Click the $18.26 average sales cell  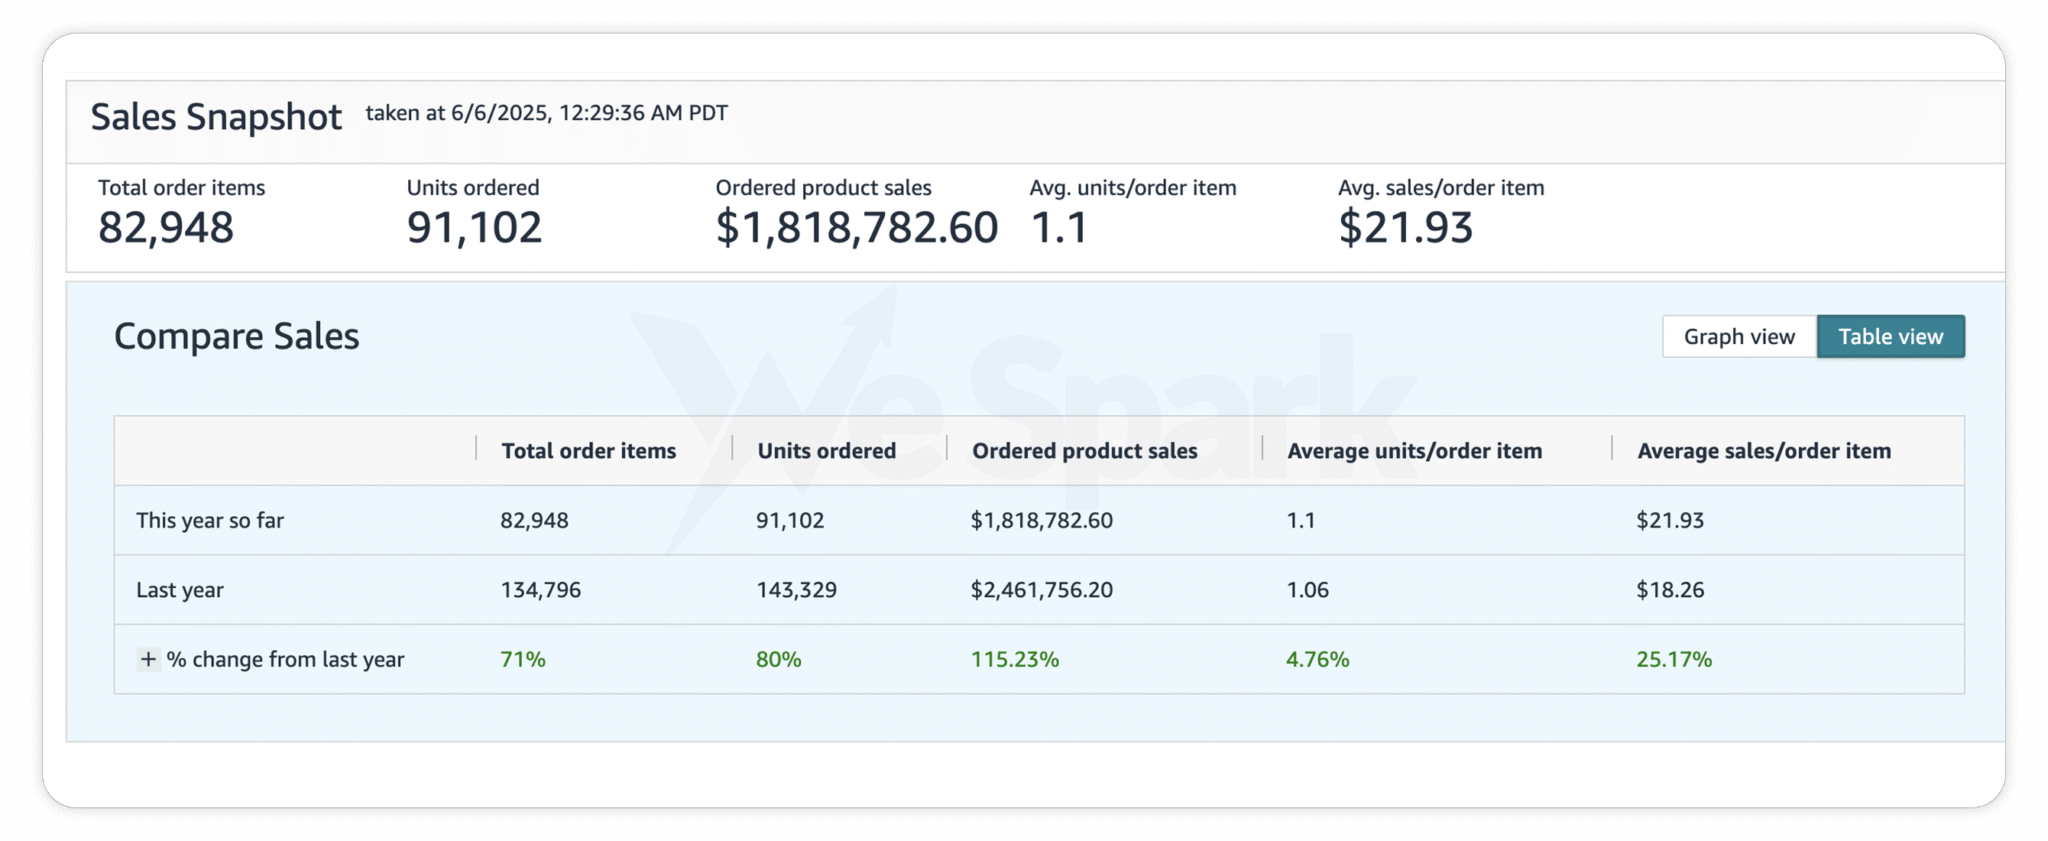[x=1670, y=590]
